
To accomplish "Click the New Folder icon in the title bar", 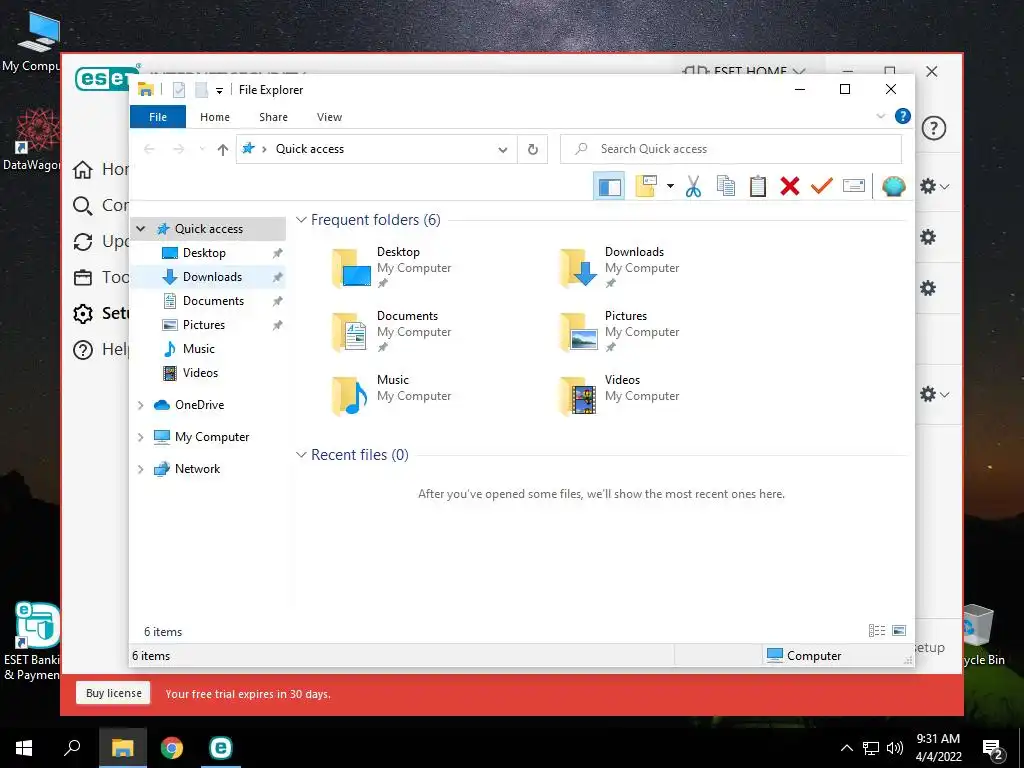I will 202,90.
